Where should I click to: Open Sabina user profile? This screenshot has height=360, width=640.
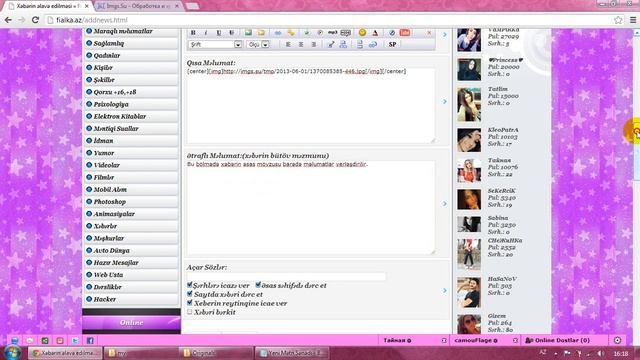498,218
